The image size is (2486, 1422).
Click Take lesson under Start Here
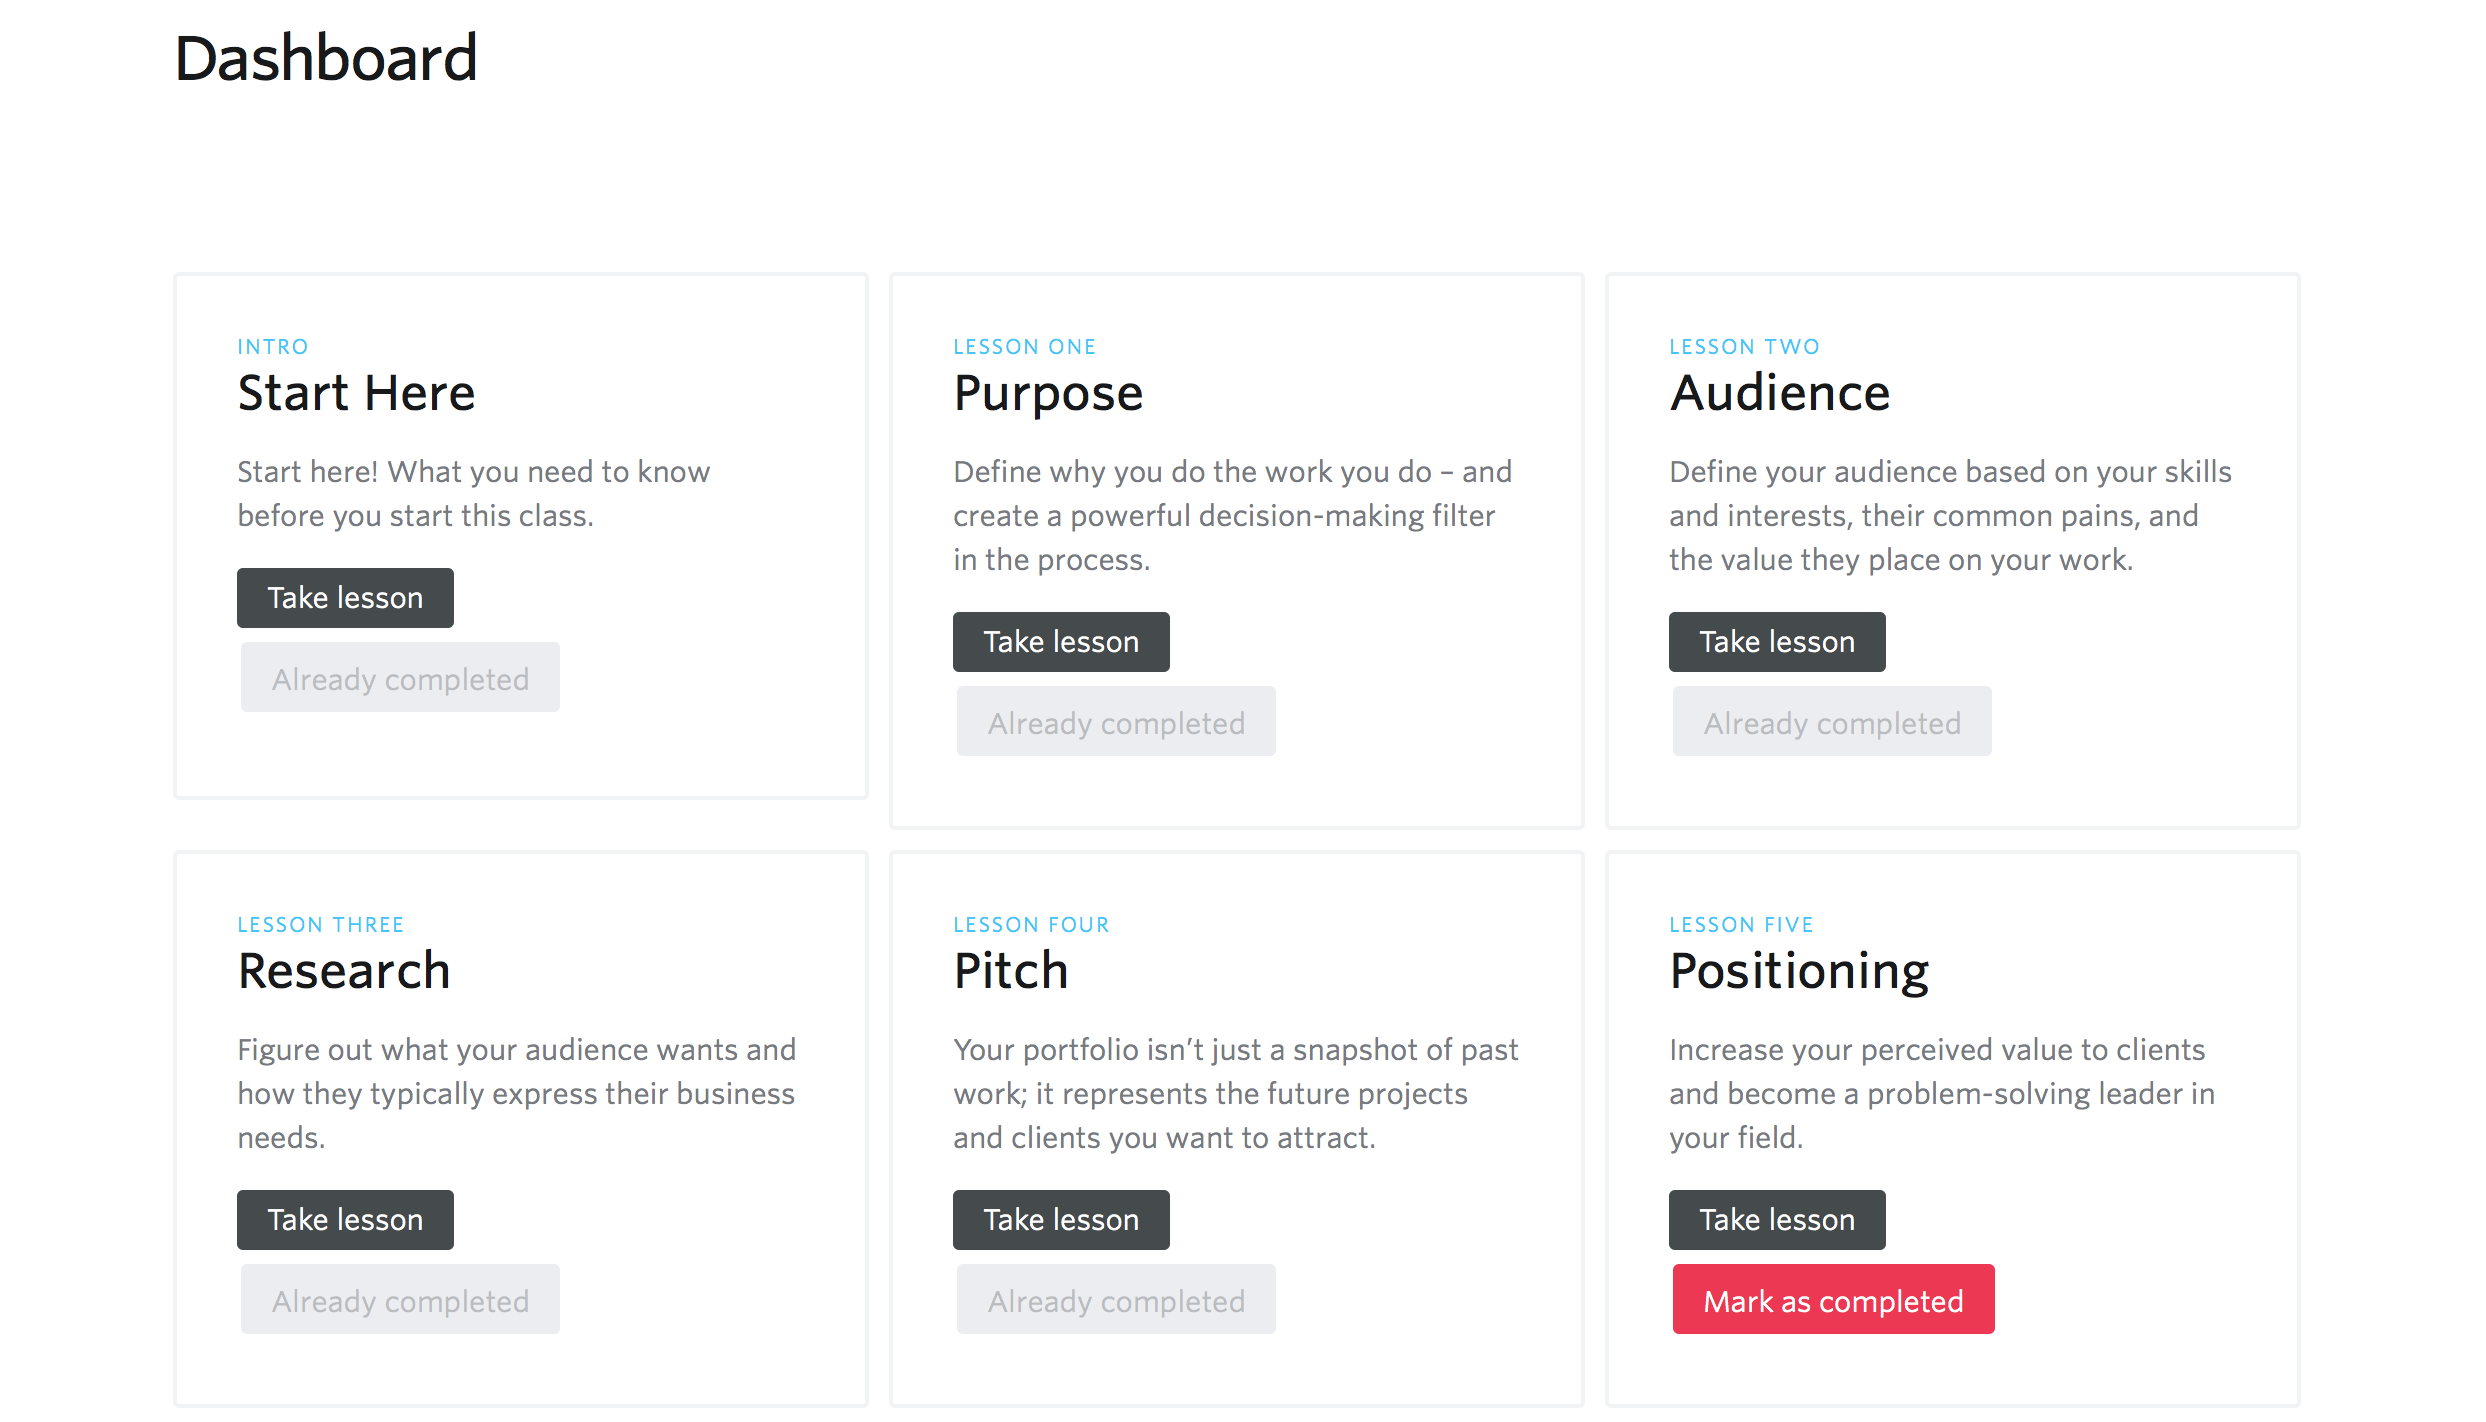click(x=345, y=598)
